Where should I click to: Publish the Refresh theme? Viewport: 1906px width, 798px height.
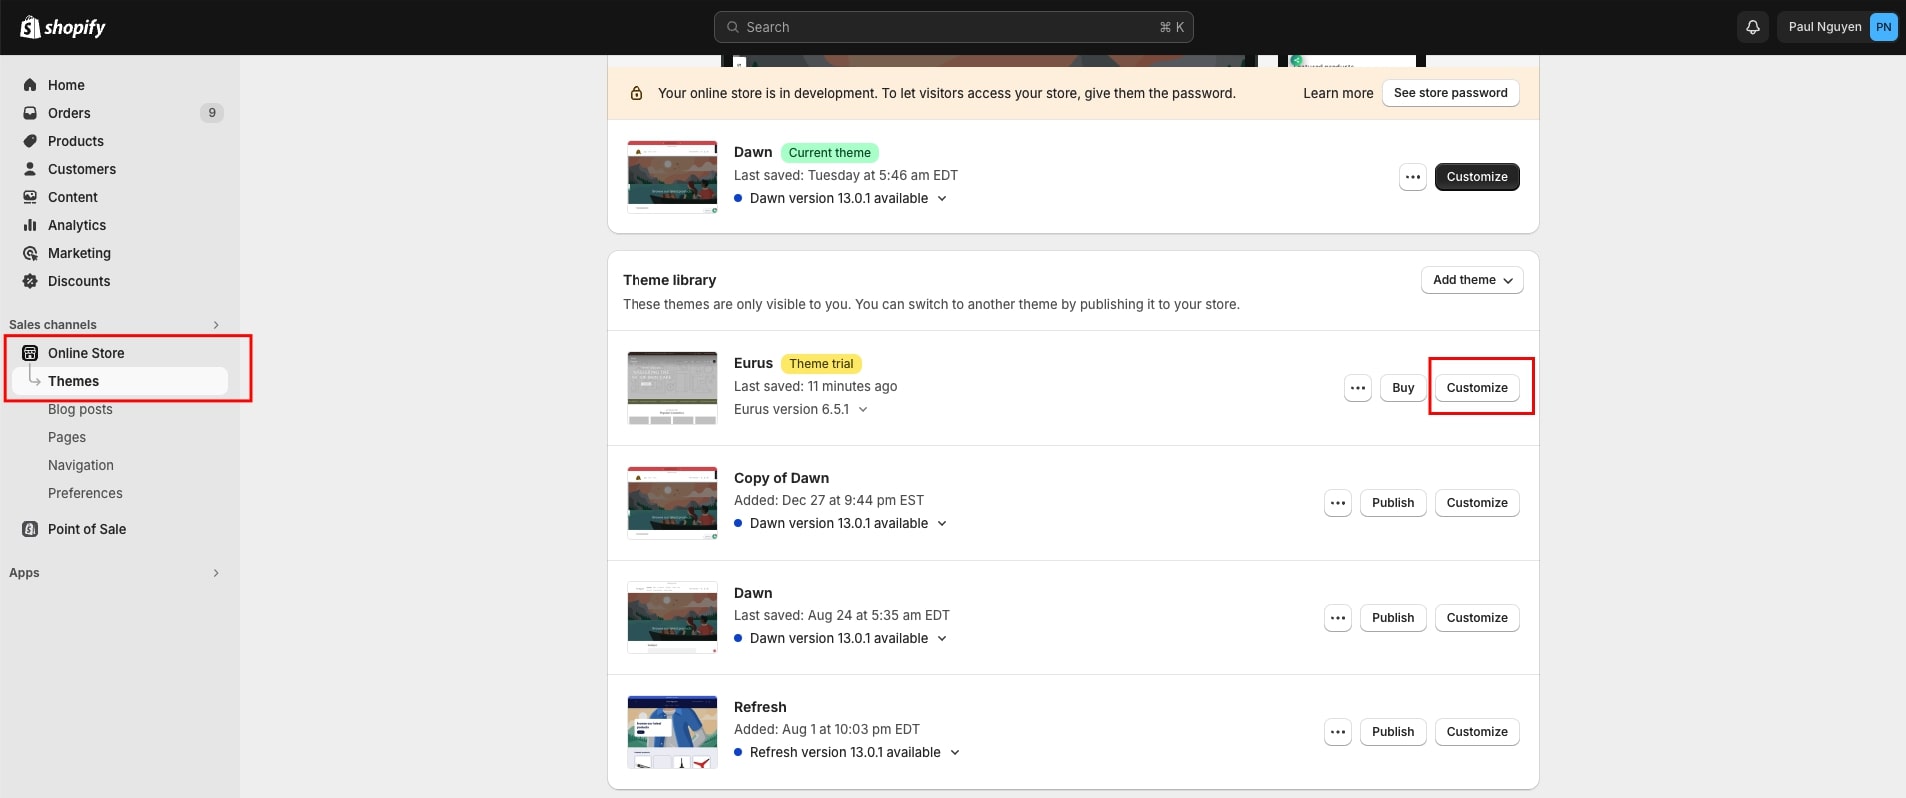pyautogui.click(x=1393, y=732)
